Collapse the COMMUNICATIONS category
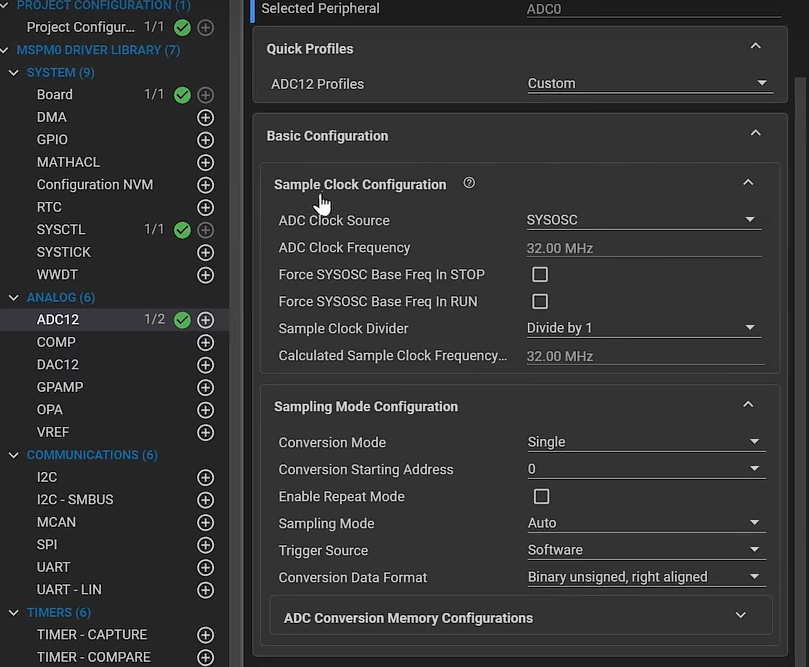Image resolution: width=809 pixels, height=667 pixels. point(14,455)
